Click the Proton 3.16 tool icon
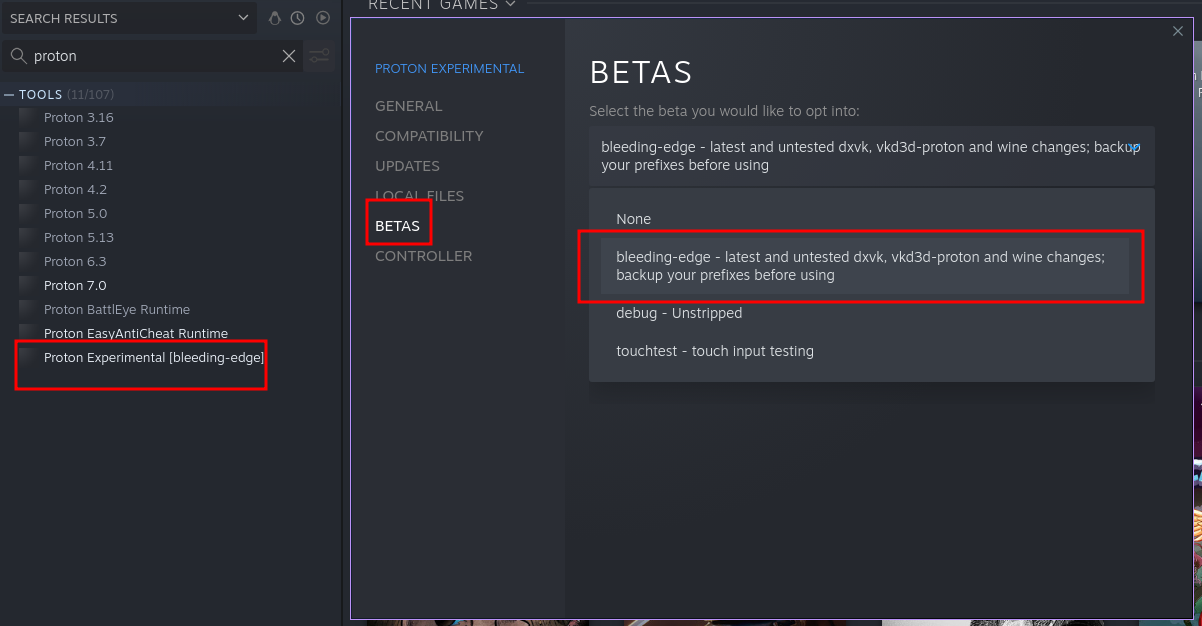 28,117
